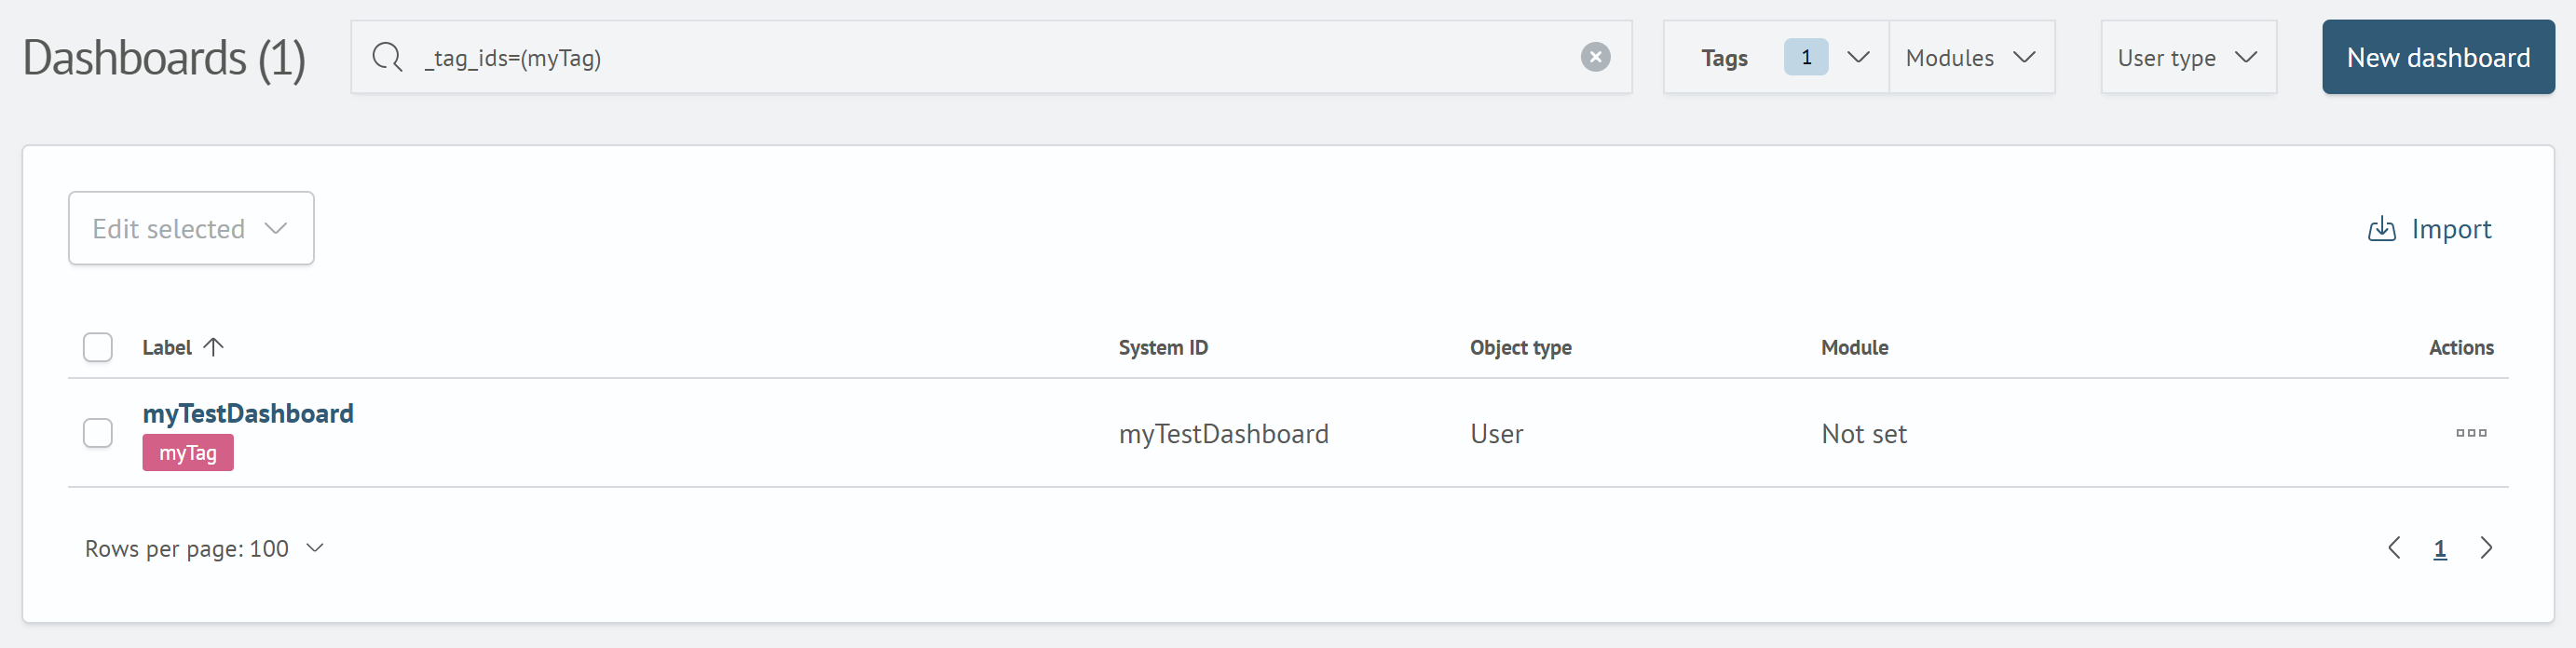Select page 1 in pagination

(x=2439, y=549)
